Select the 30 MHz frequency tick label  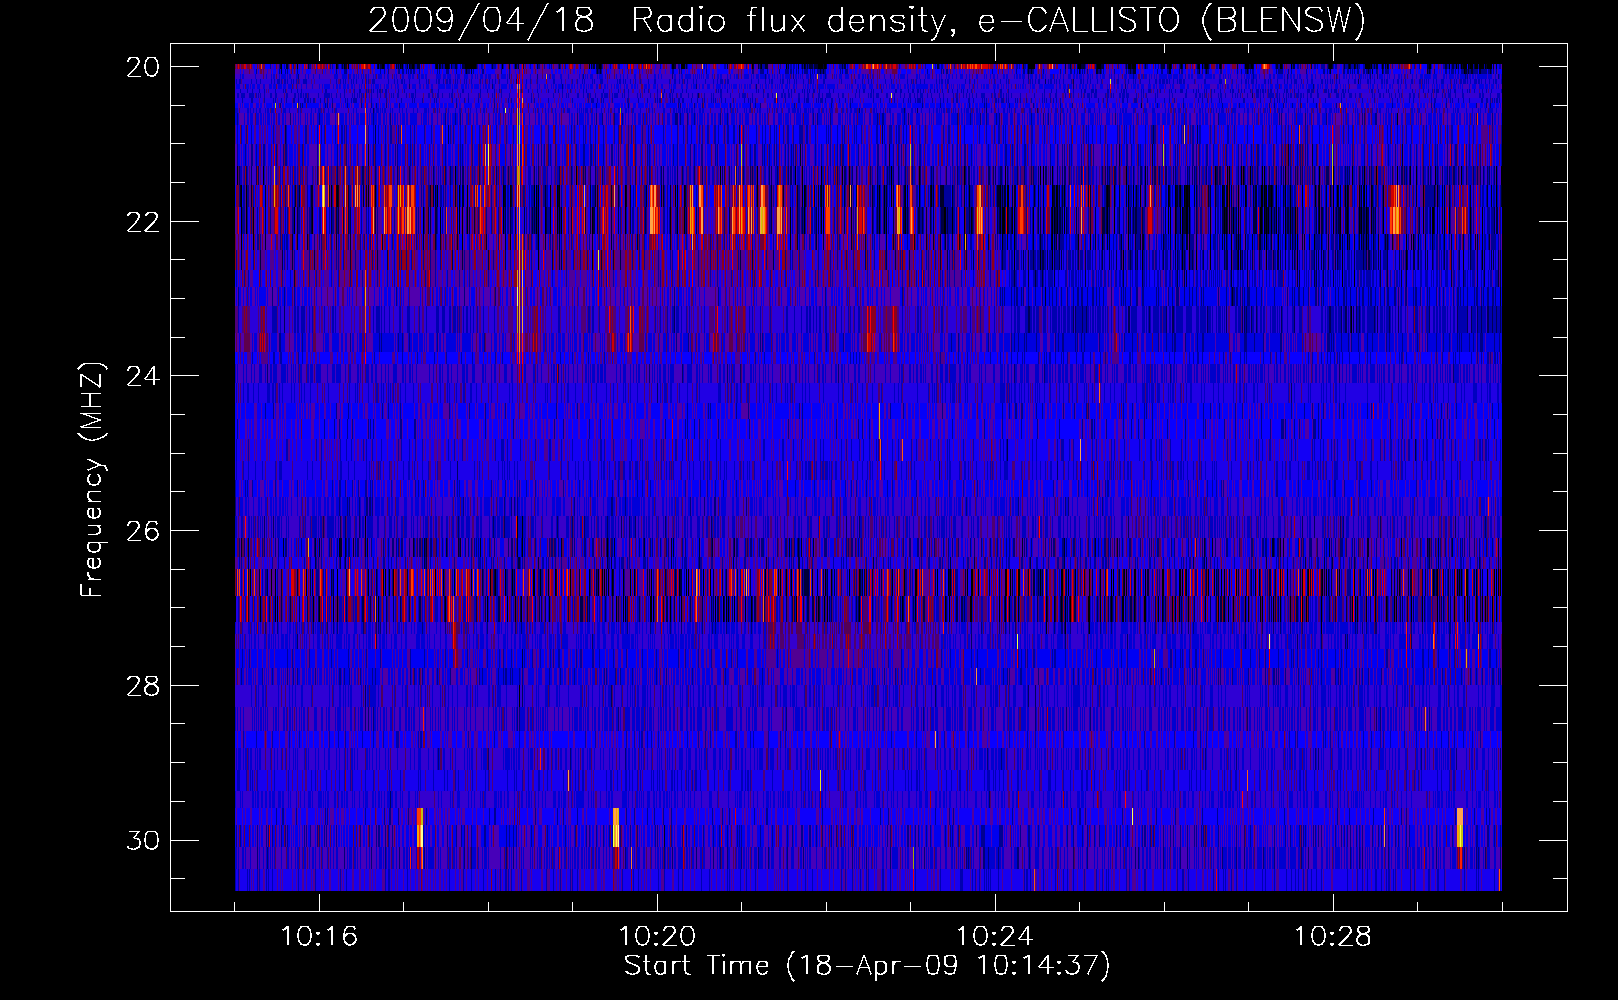143,841
